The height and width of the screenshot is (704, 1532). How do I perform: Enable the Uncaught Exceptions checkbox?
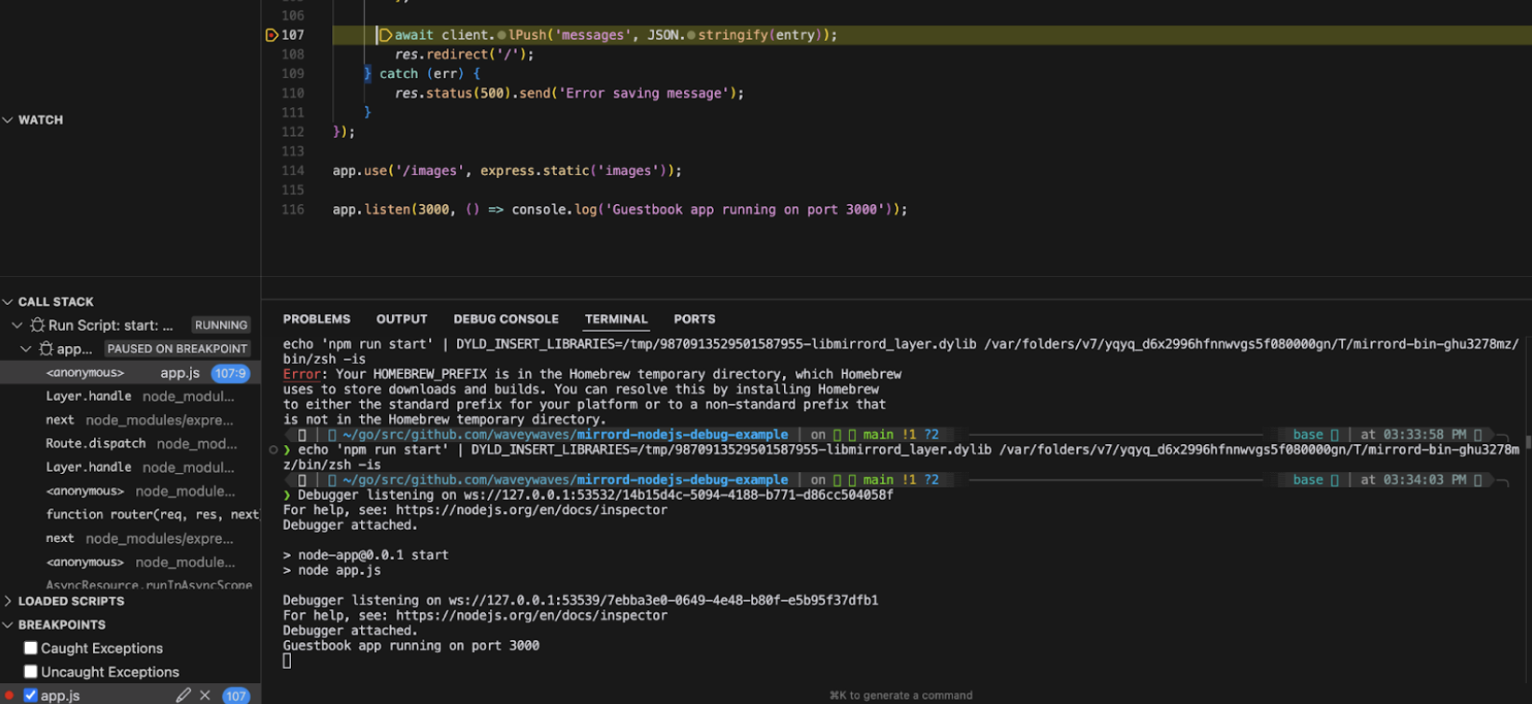pos(31,672)
